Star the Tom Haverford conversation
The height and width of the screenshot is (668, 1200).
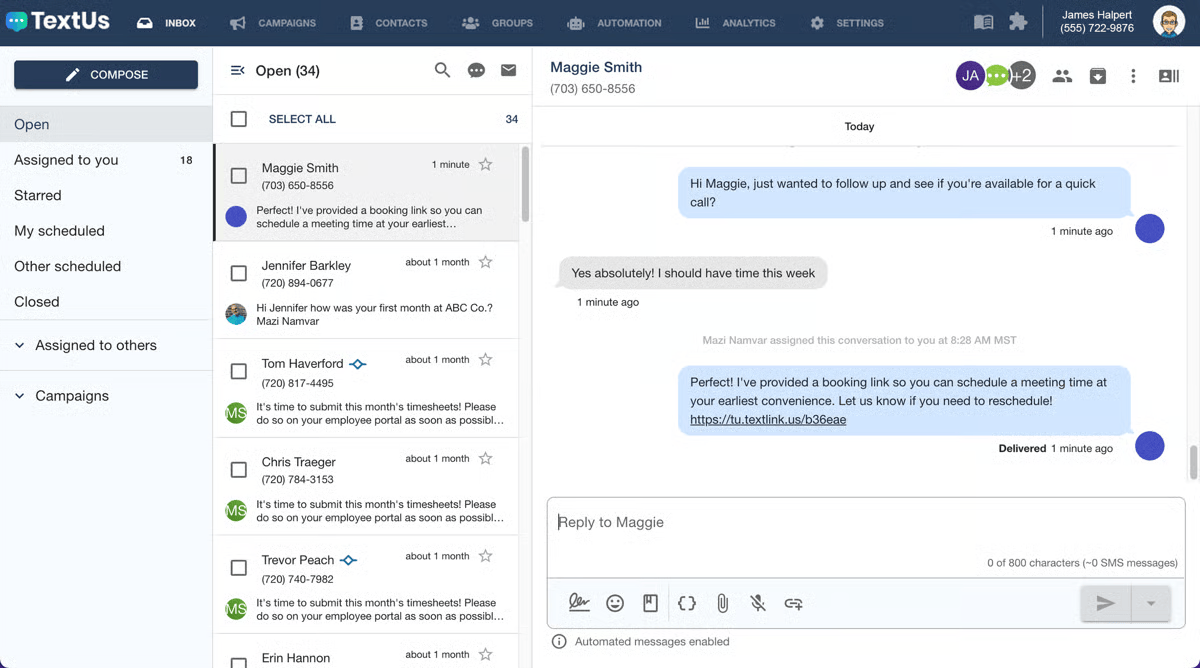coord(486,359)
